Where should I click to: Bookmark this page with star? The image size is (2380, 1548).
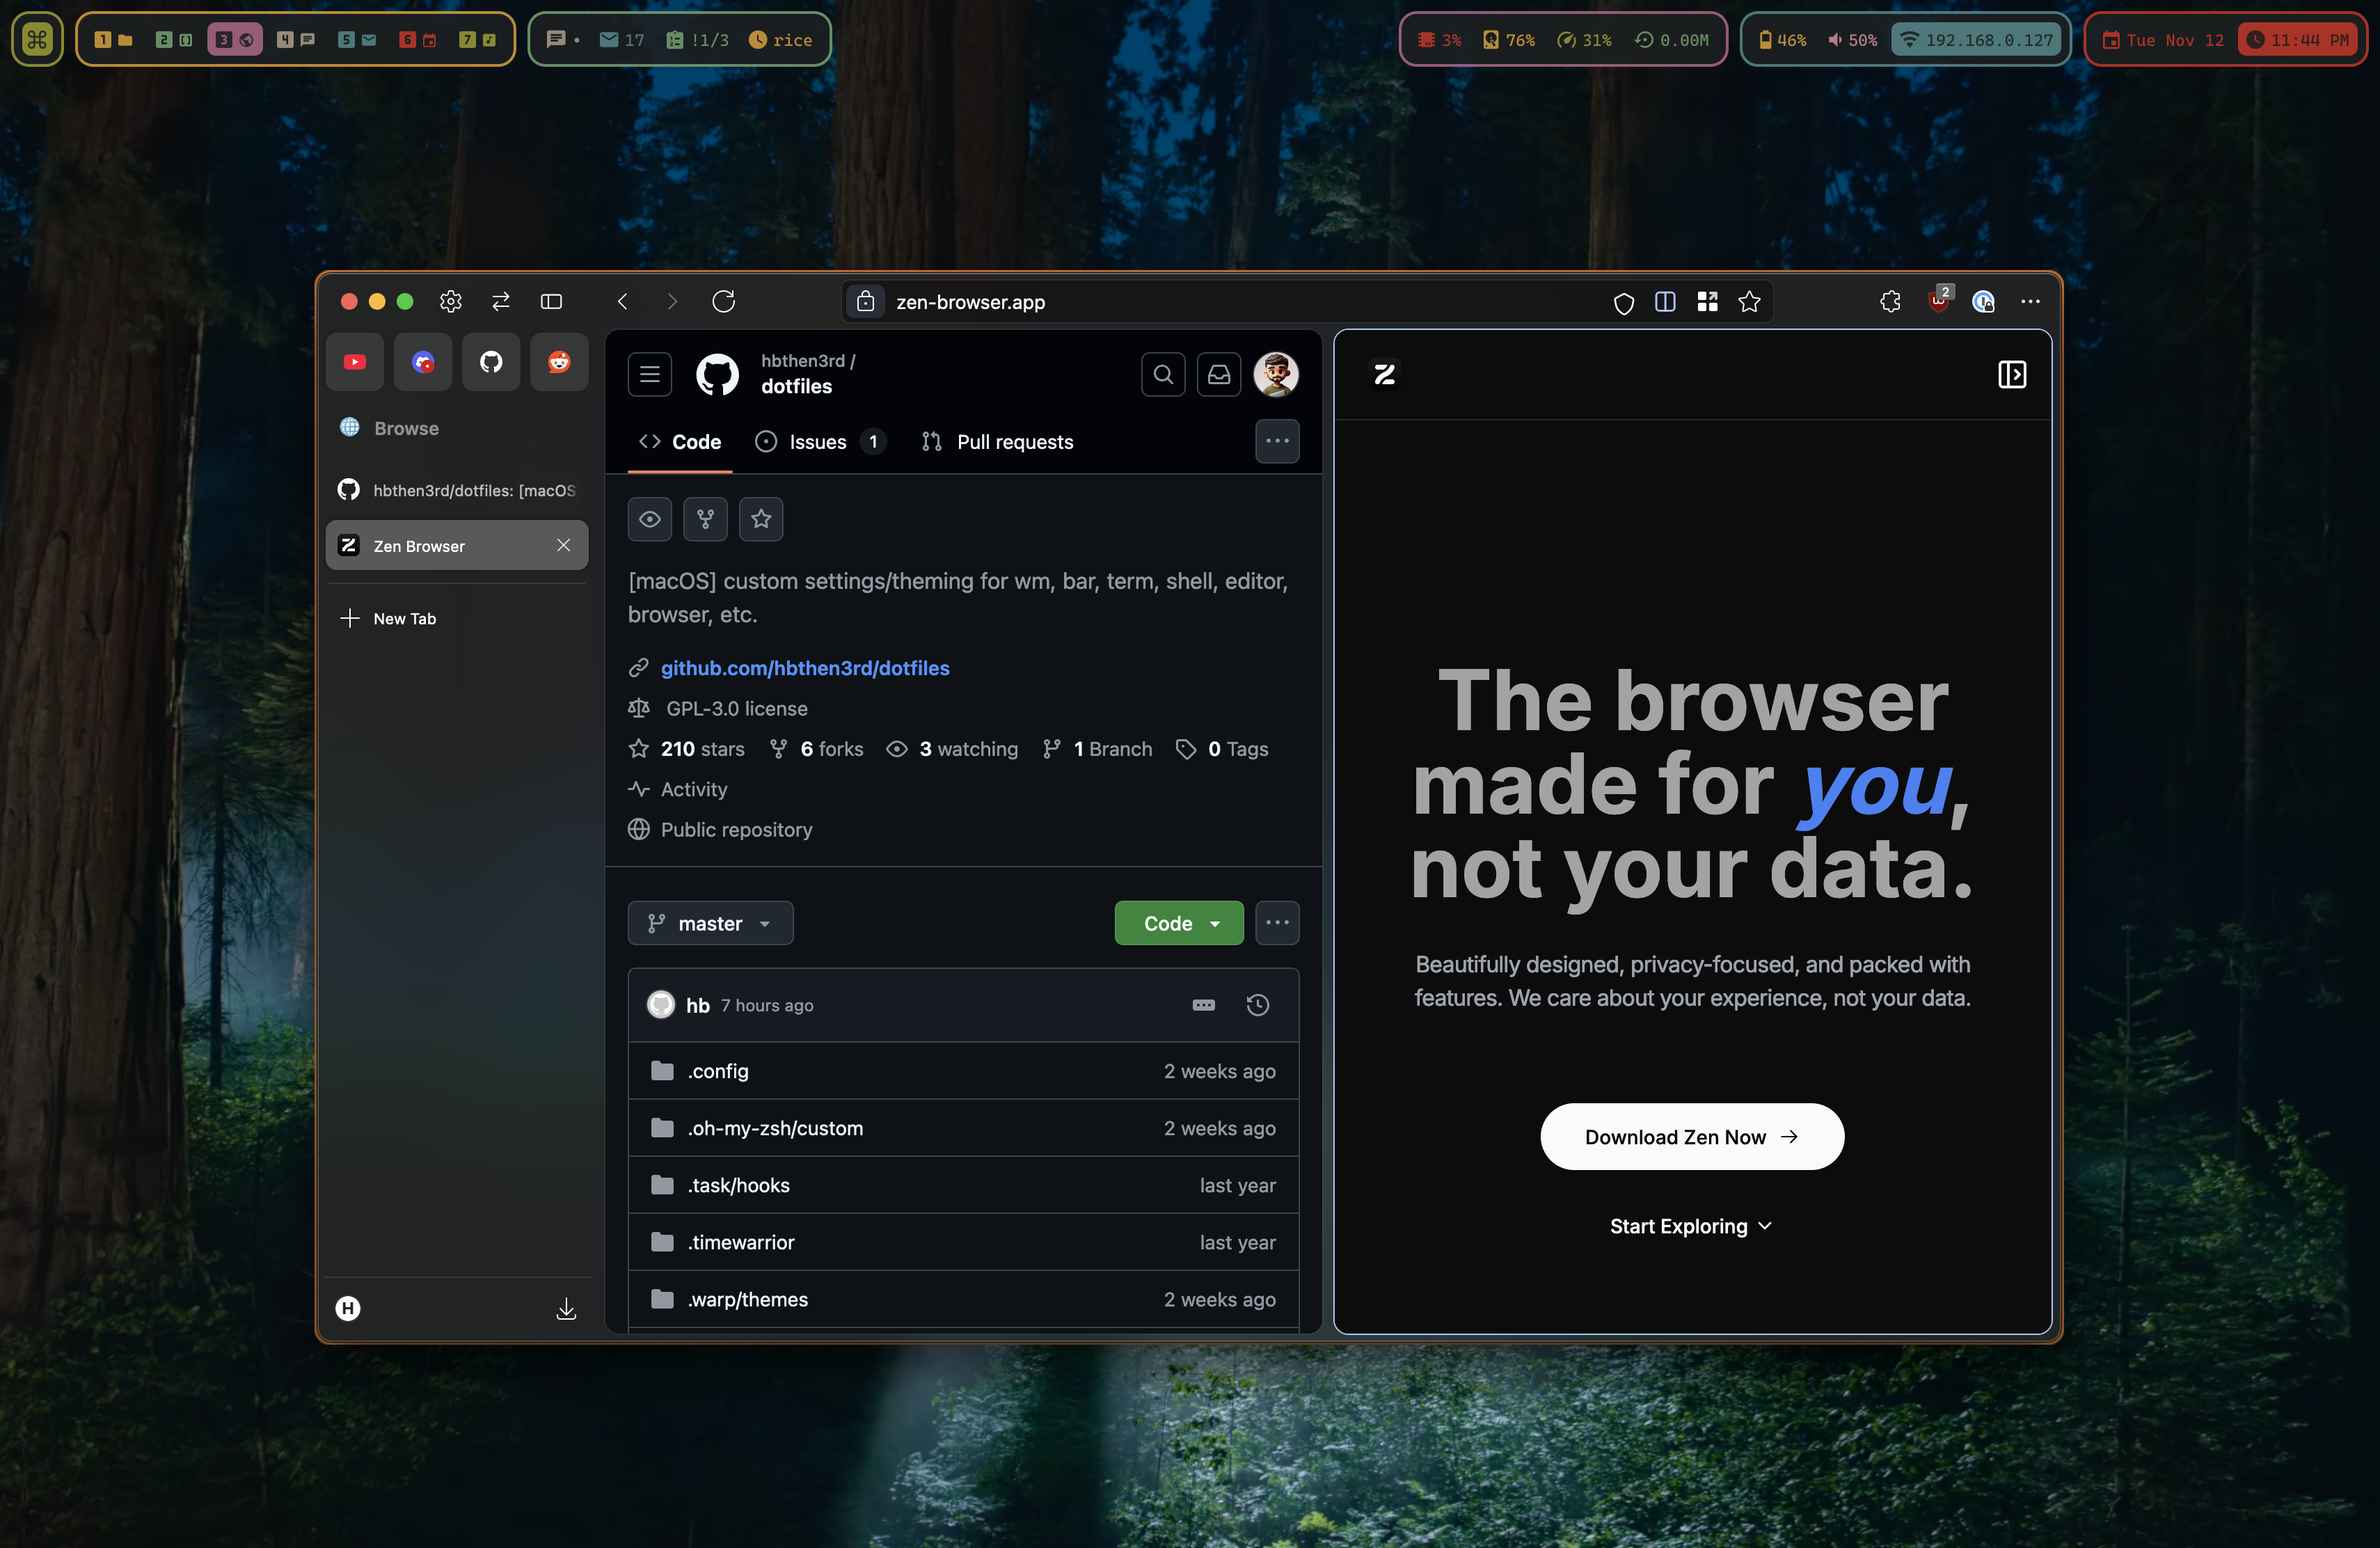click(x=1749, y=301)
